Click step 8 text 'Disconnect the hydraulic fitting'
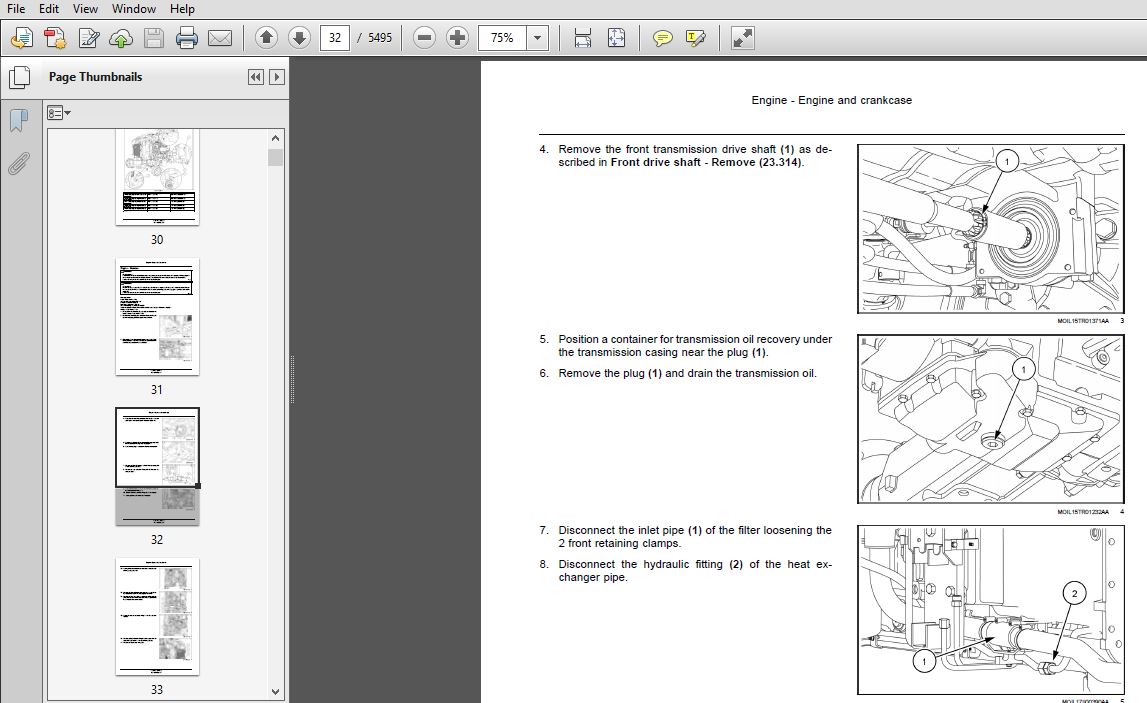1147x703 pixels. pyautogui.click(x=640, y=564)
